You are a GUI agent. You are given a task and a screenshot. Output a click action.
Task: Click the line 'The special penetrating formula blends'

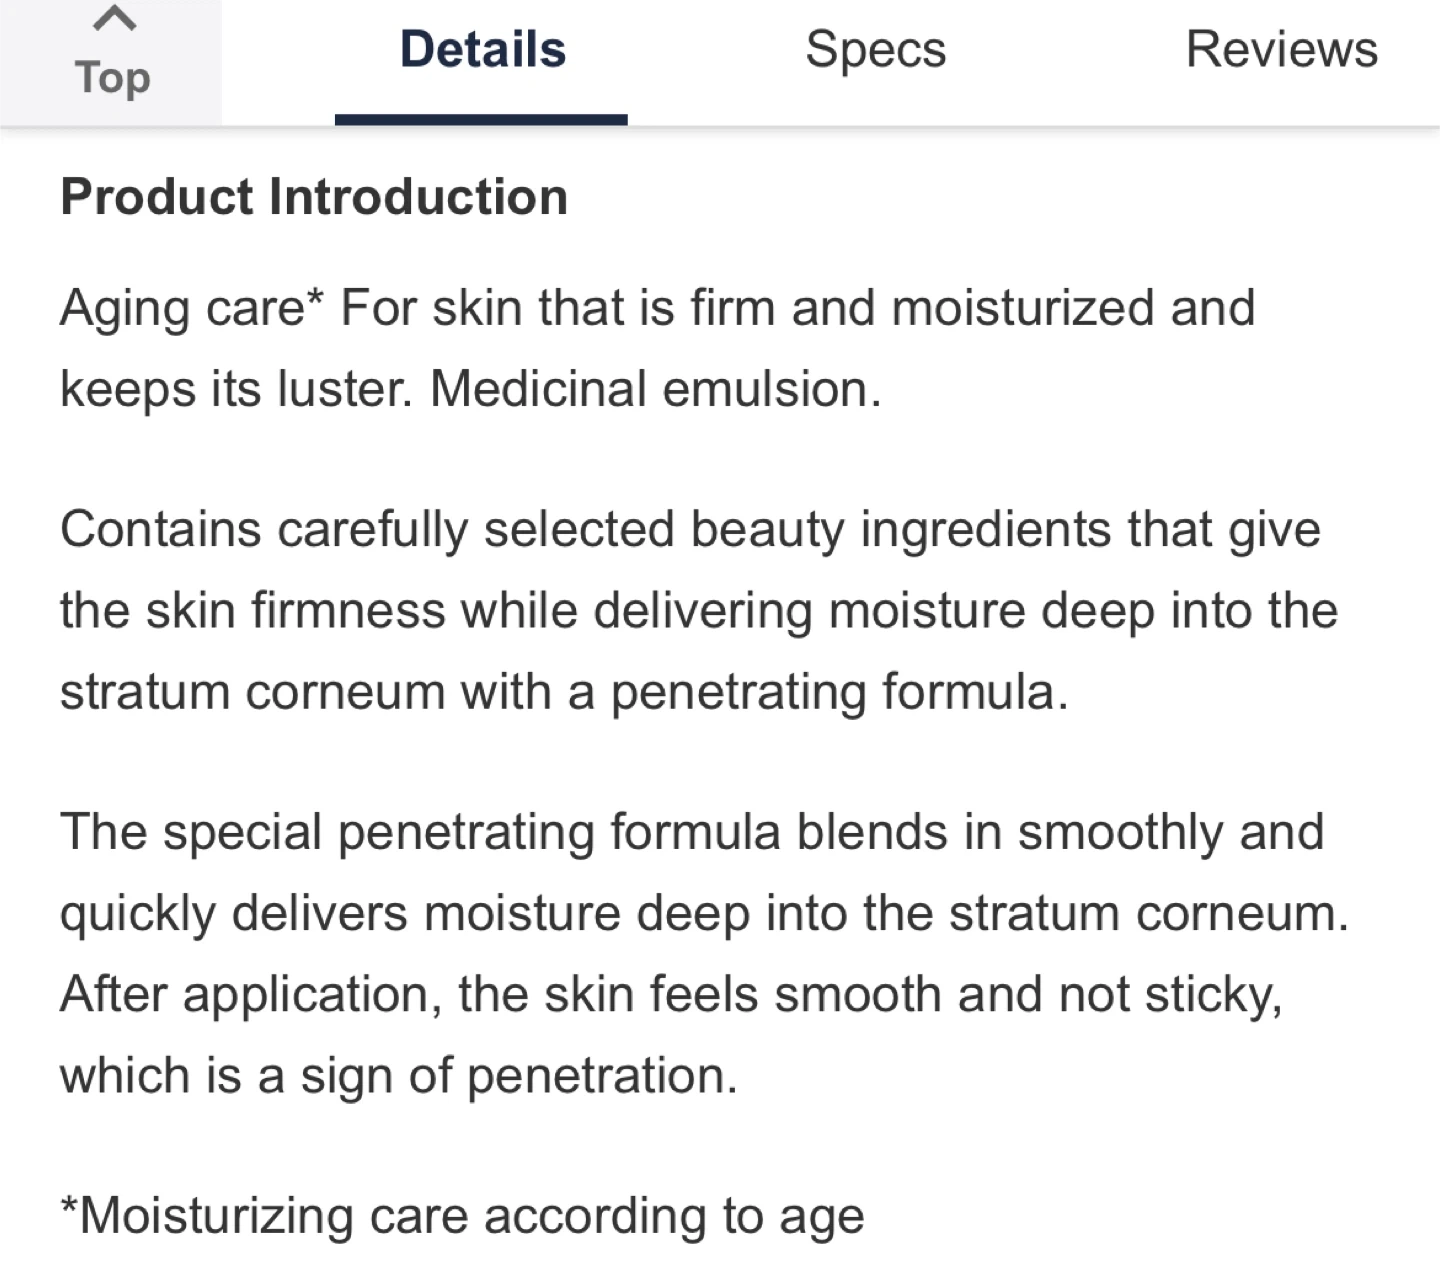pyautogui.click(x=692, y=833)
